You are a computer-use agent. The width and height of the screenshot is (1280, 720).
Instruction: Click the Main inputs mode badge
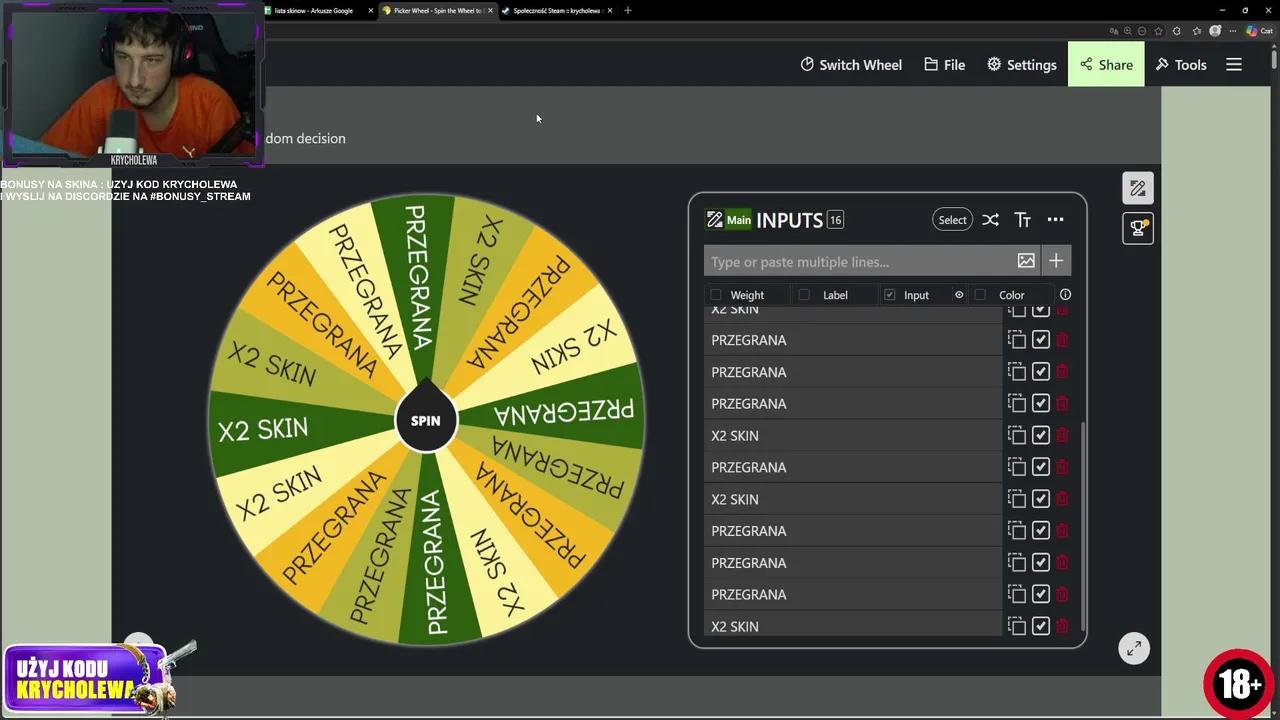[x=729, y=220]
